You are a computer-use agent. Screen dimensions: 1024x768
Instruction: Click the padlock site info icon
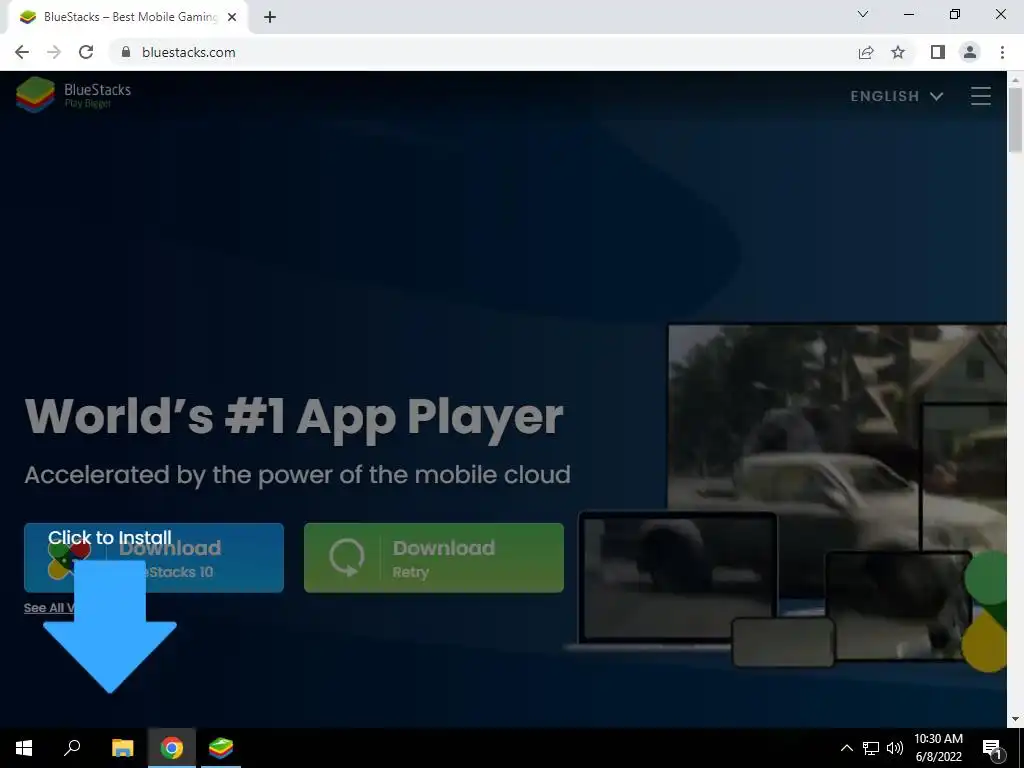(126, 52)
